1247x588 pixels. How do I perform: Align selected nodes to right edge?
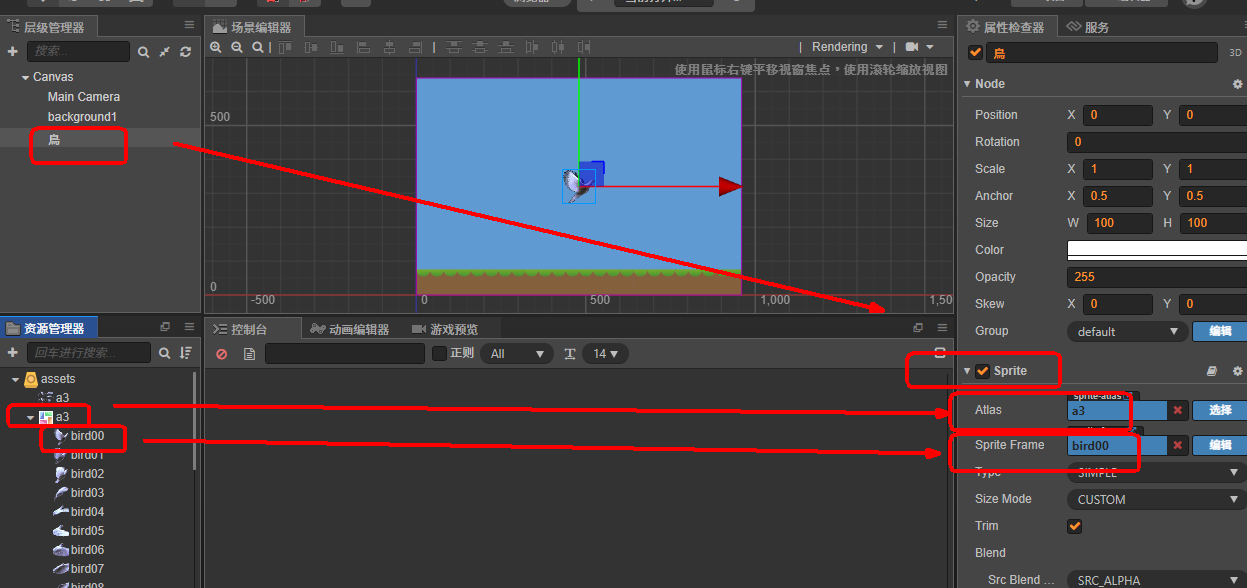414,47
